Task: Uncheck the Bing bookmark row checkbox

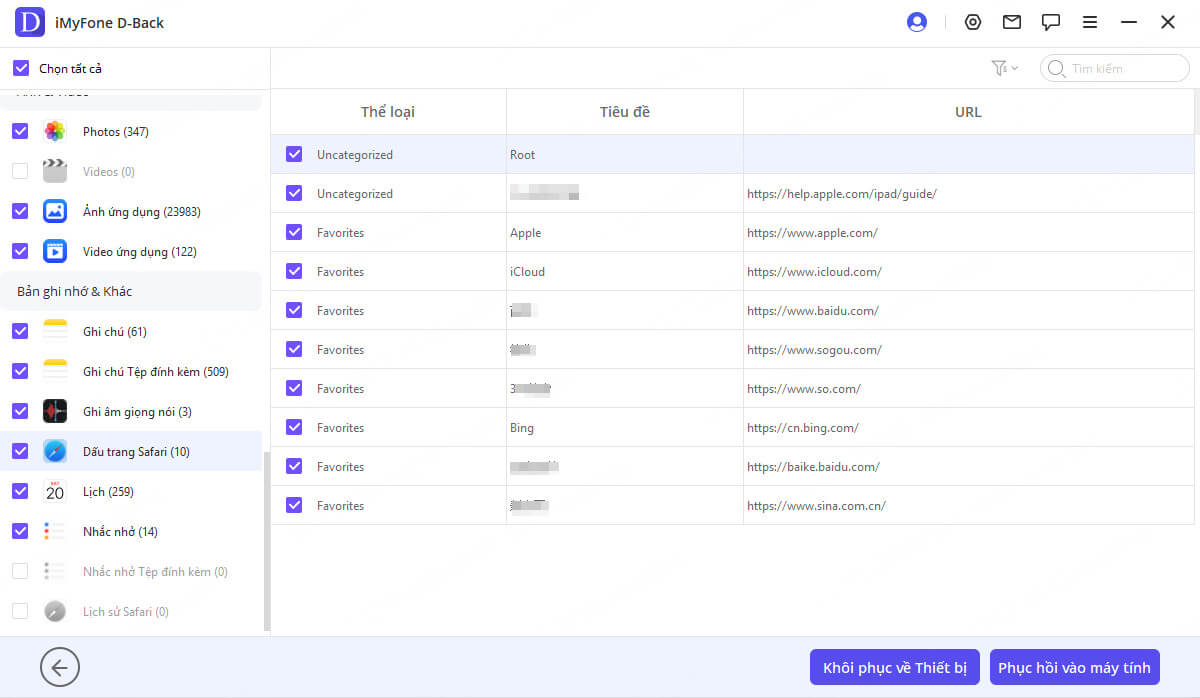Action: 294,427
